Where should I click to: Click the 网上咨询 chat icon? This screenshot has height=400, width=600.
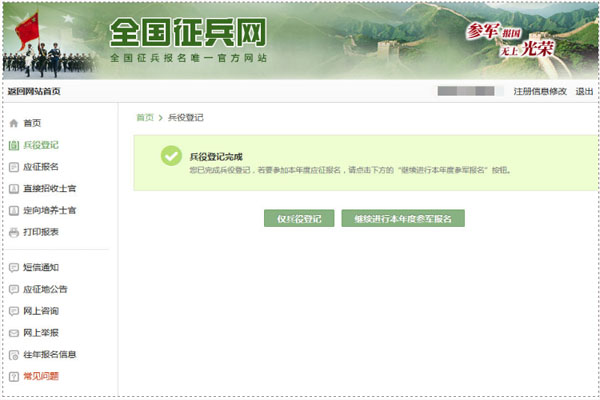coord(14,311)
